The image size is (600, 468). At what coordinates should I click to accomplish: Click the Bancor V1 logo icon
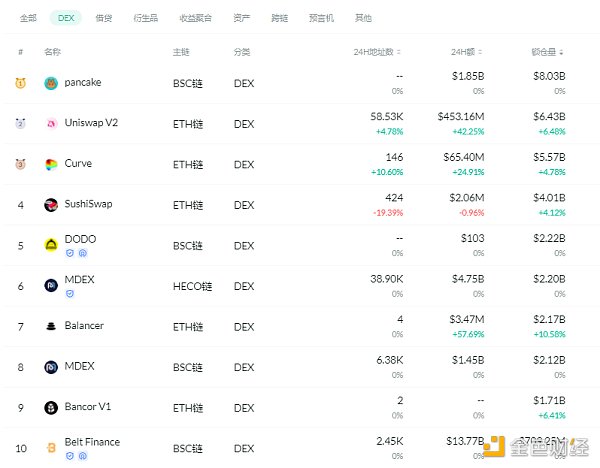(x=51, y=407)
